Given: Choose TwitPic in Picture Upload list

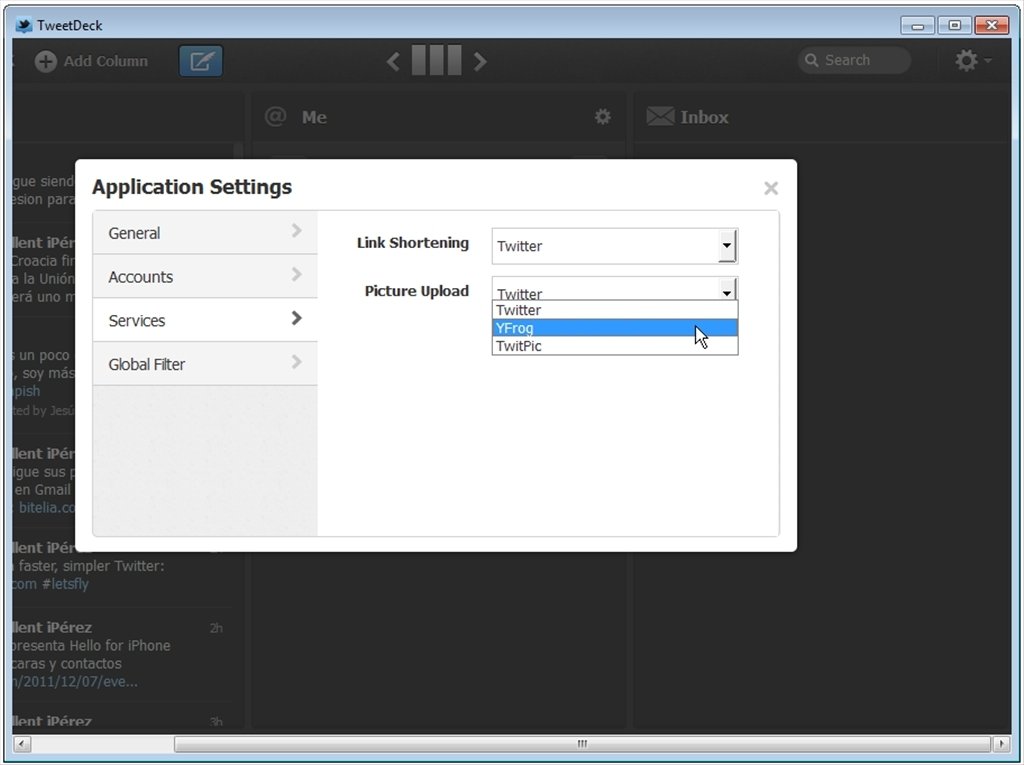Looking at the screenshot, I should pos(615,346).
